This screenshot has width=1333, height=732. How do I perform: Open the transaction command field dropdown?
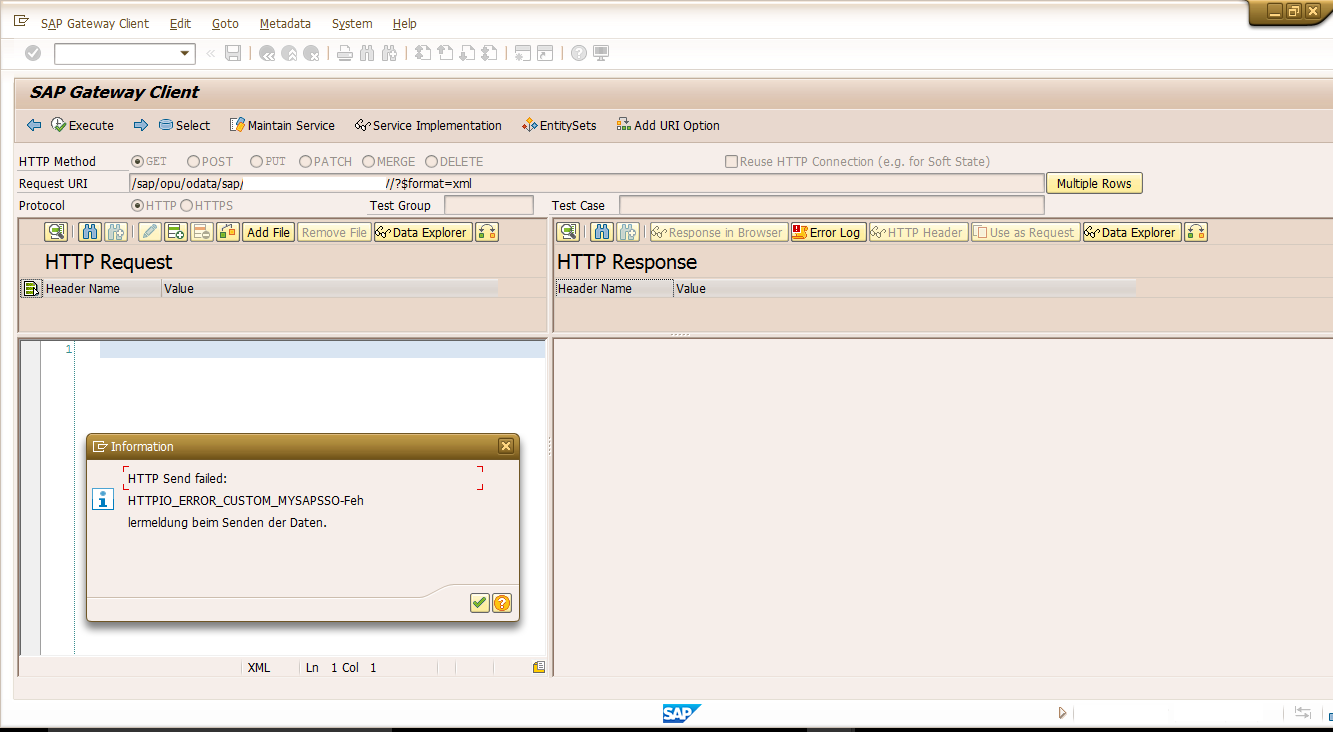pyautogui.click(x=185, y=54)
